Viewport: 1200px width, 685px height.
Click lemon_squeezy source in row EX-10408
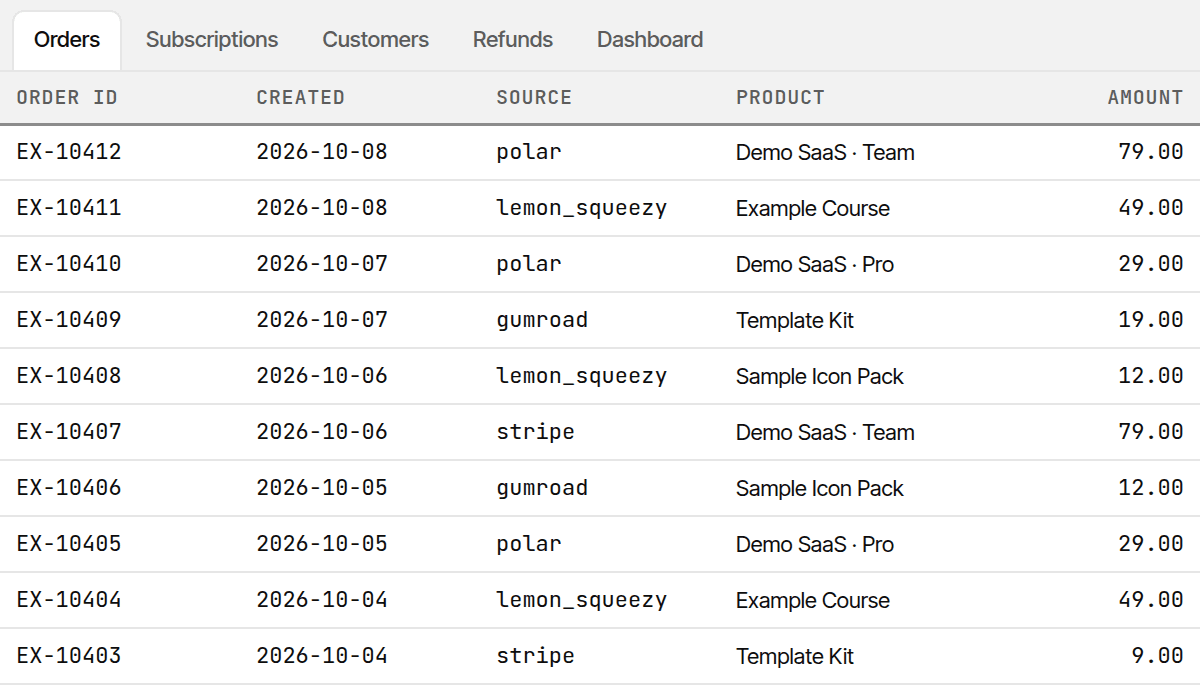582,376
